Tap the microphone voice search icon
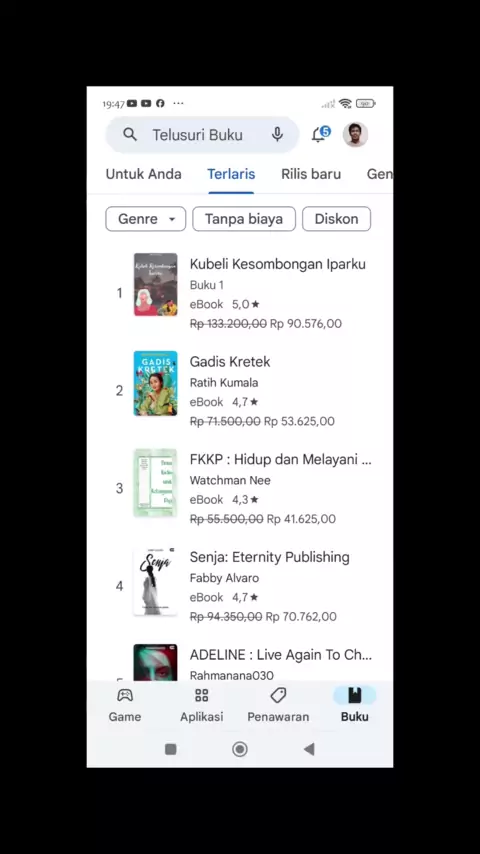480x854 pixels. (277, 135)
